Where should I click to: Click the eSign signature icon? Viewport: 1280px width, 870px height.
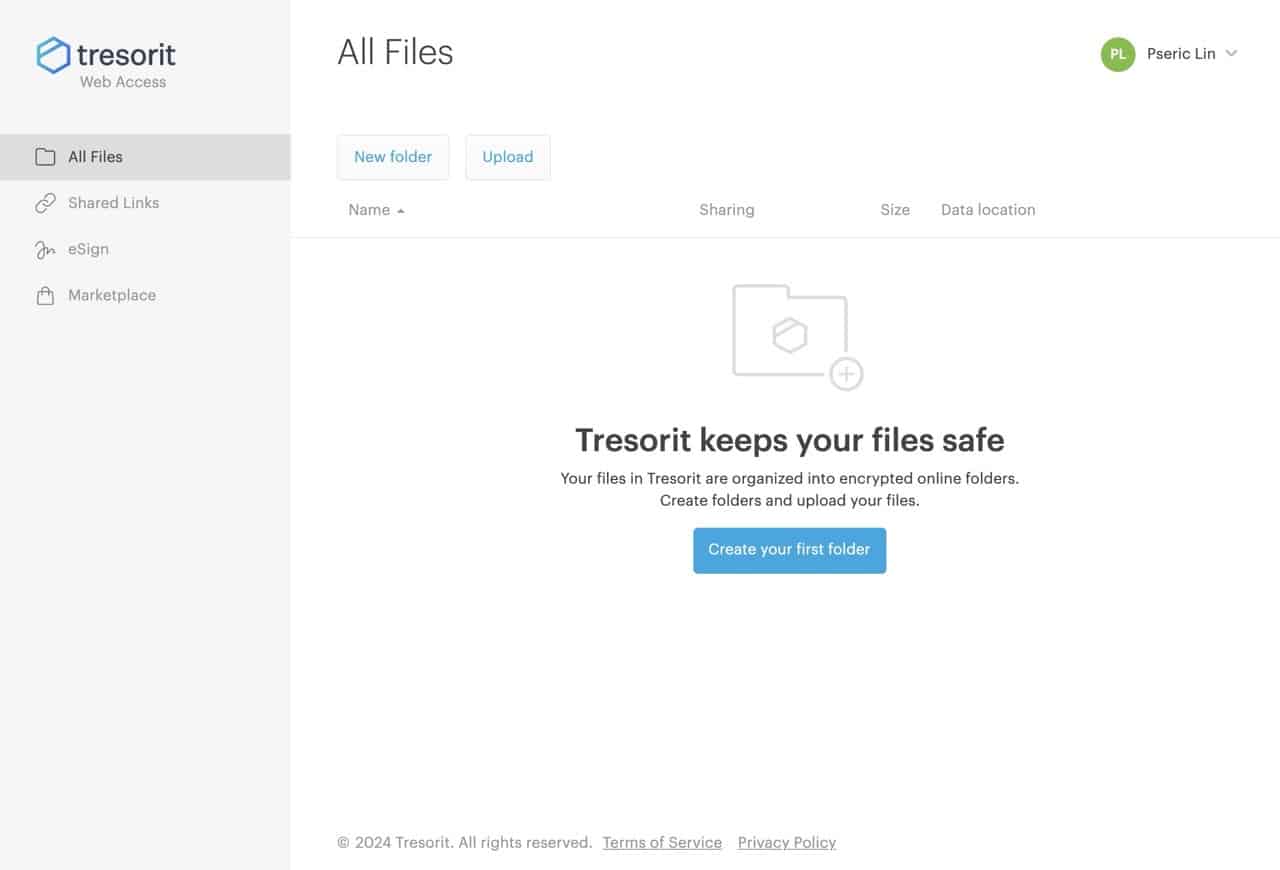[45, 249]
